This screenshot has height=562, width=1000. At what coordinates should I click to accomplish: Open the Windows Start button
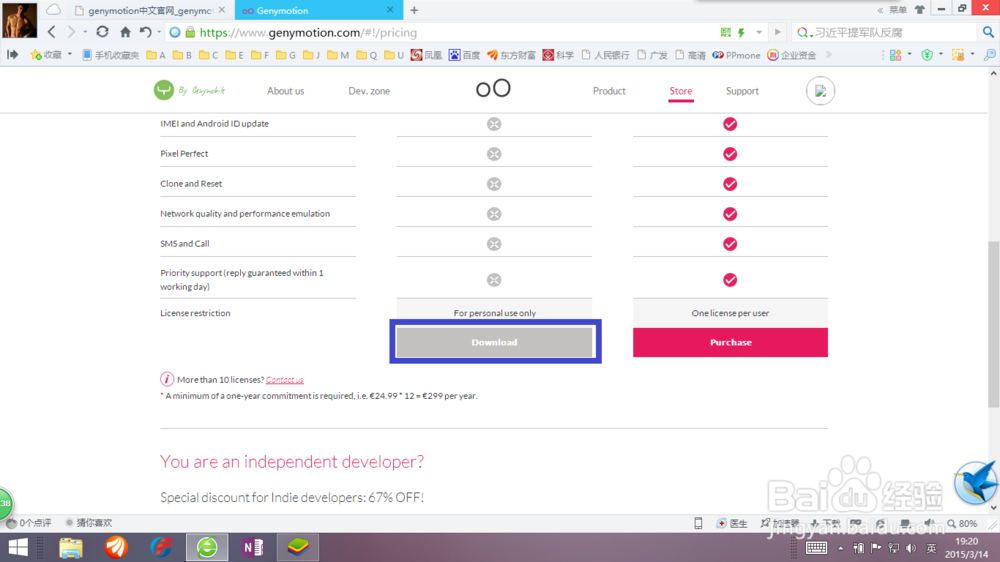coord(18,547)
